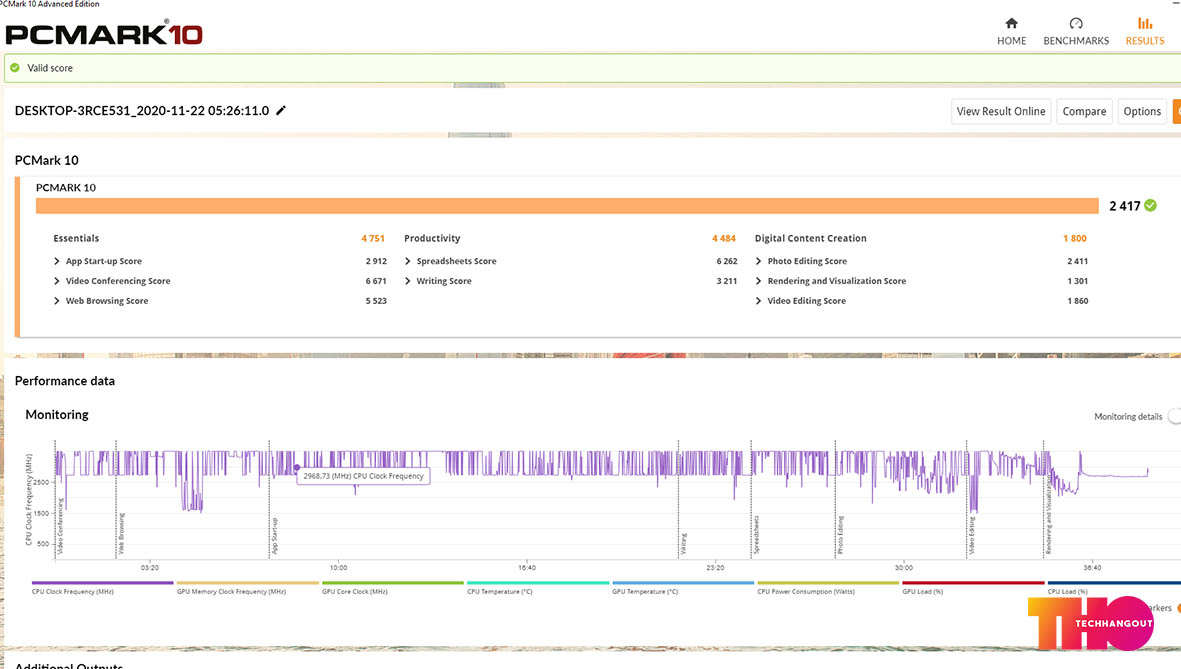Image resolution: width=1181 pixels, height=669 pixels.
Task: Click the result name DESKTOP-3RCE531_2020-11-22
Action: pos(142,111)
